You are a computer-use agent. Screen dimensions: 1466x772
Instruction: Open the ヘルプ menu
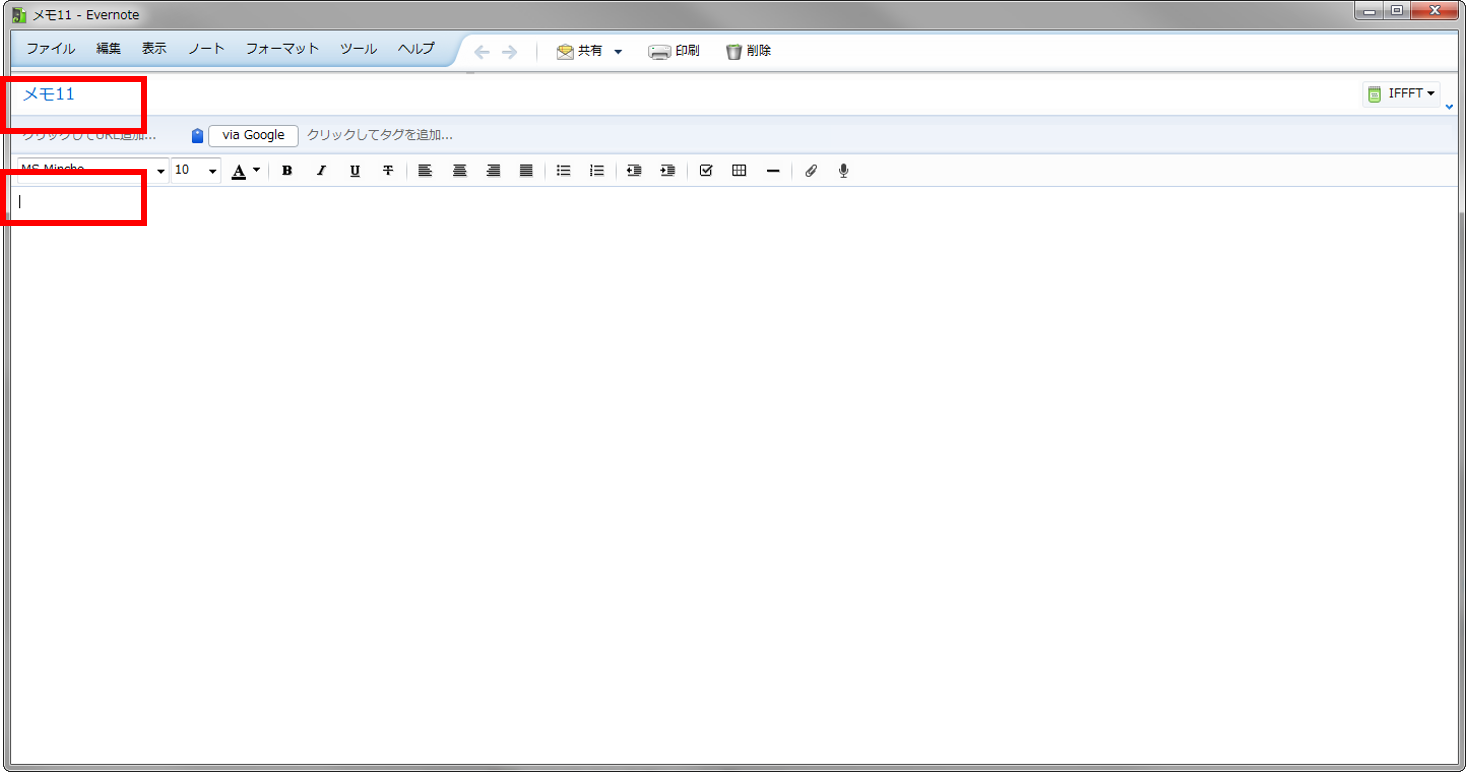416,48
